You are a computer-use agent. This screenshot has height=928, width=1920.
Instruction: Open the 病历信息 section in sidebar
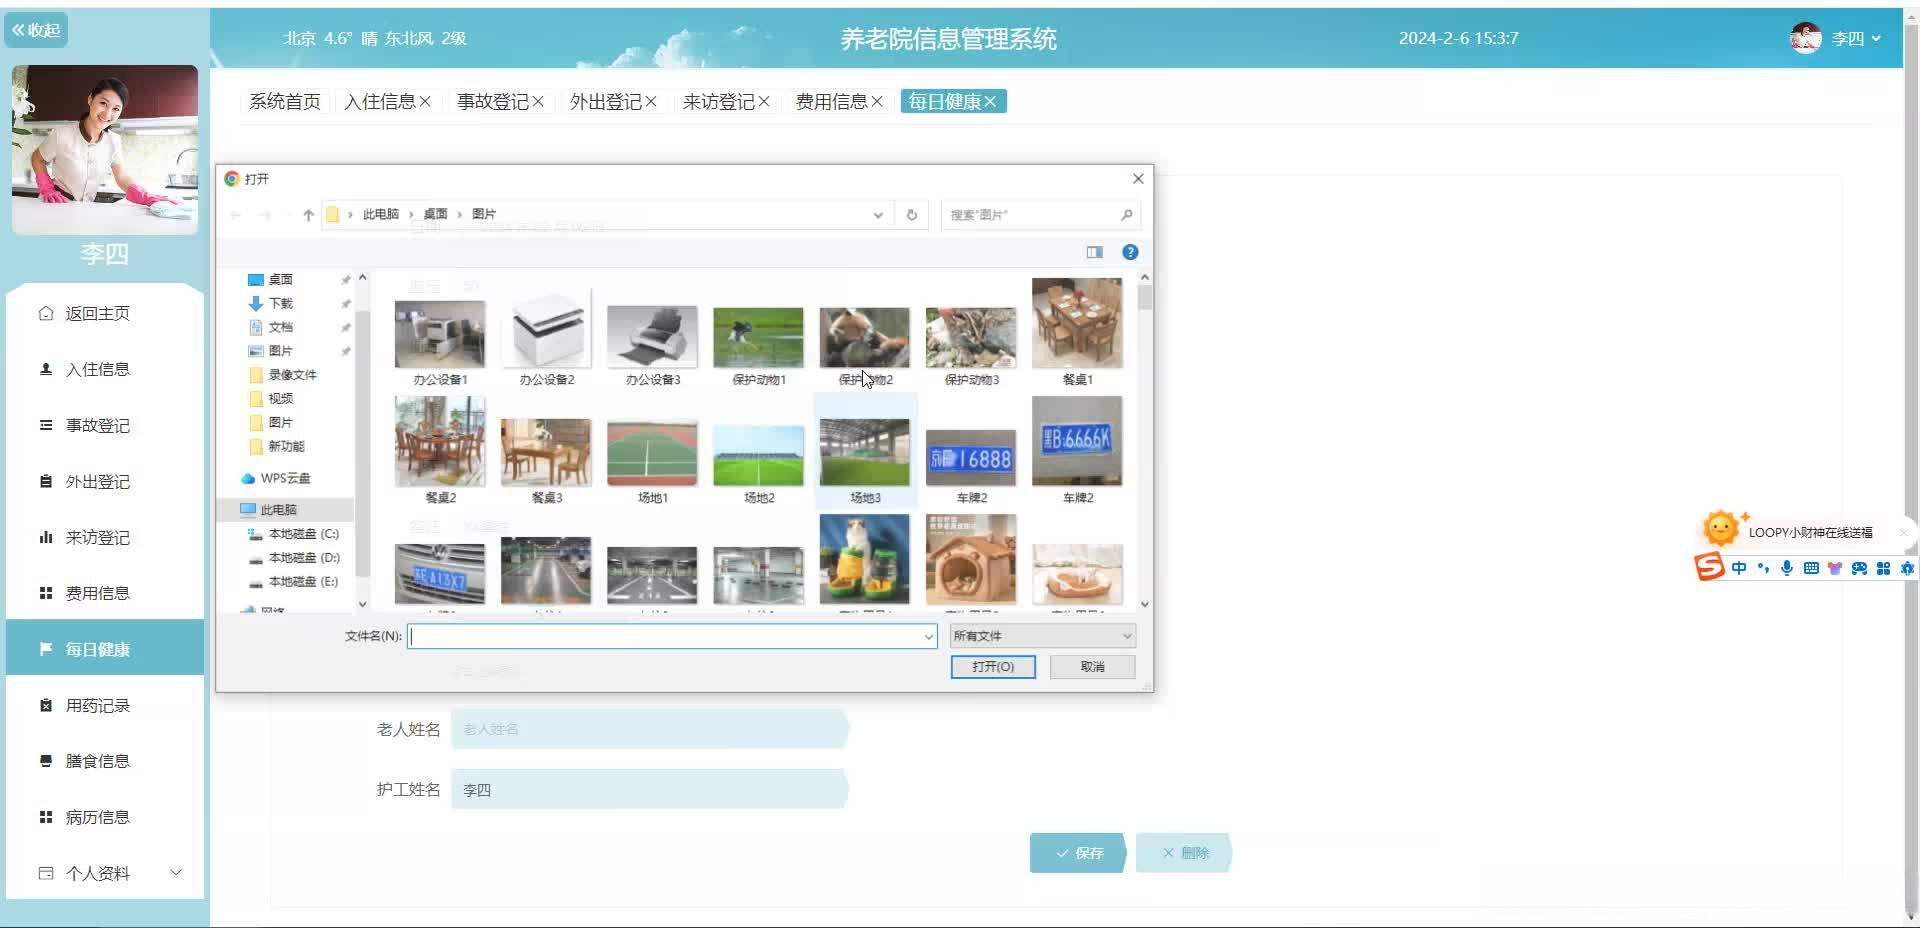click(x=95, y=816)
